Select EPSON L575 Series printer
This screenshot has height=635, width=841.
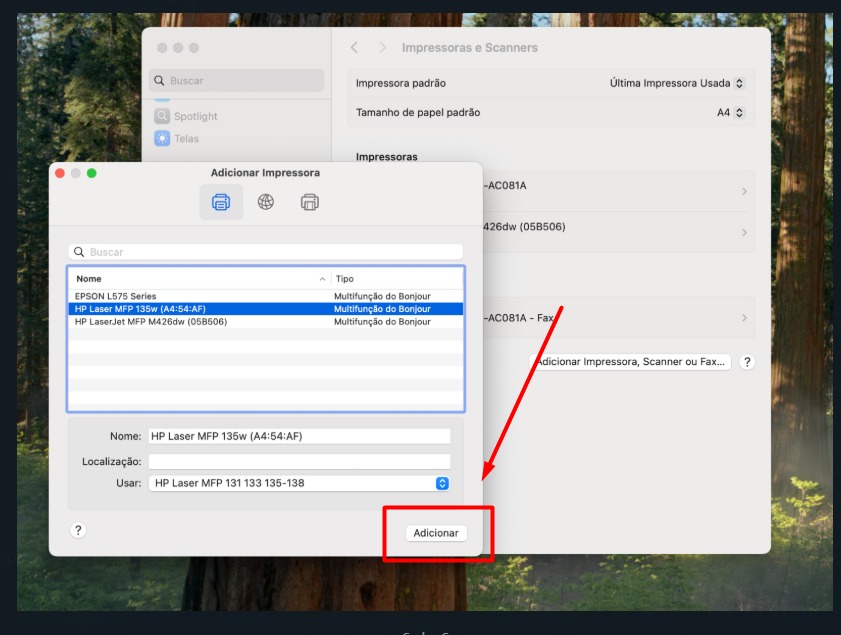click(116, 297)
